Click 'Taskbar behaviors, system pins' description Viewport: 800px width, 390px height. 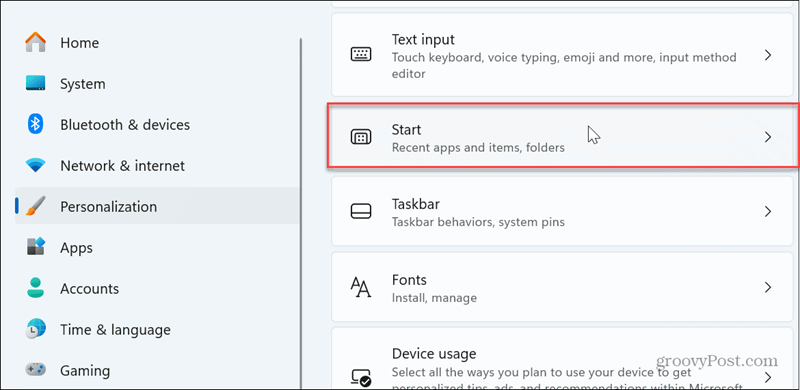478,223
